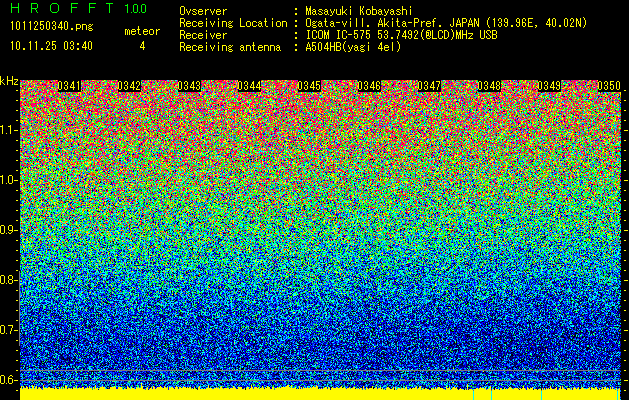Click the 0.7 kHz axis label

[x=8, y=330]
